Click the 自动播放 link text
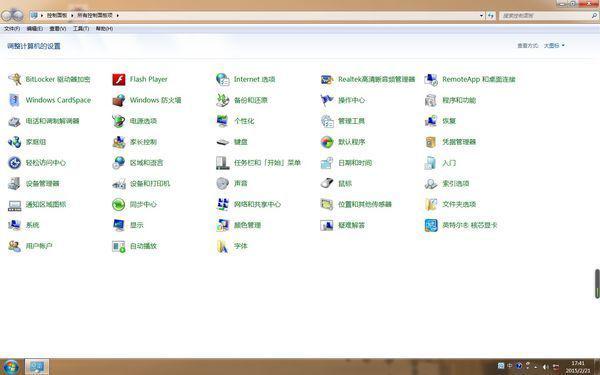The width and height of the screenshot is (600, 375). (x=143, y=246)
